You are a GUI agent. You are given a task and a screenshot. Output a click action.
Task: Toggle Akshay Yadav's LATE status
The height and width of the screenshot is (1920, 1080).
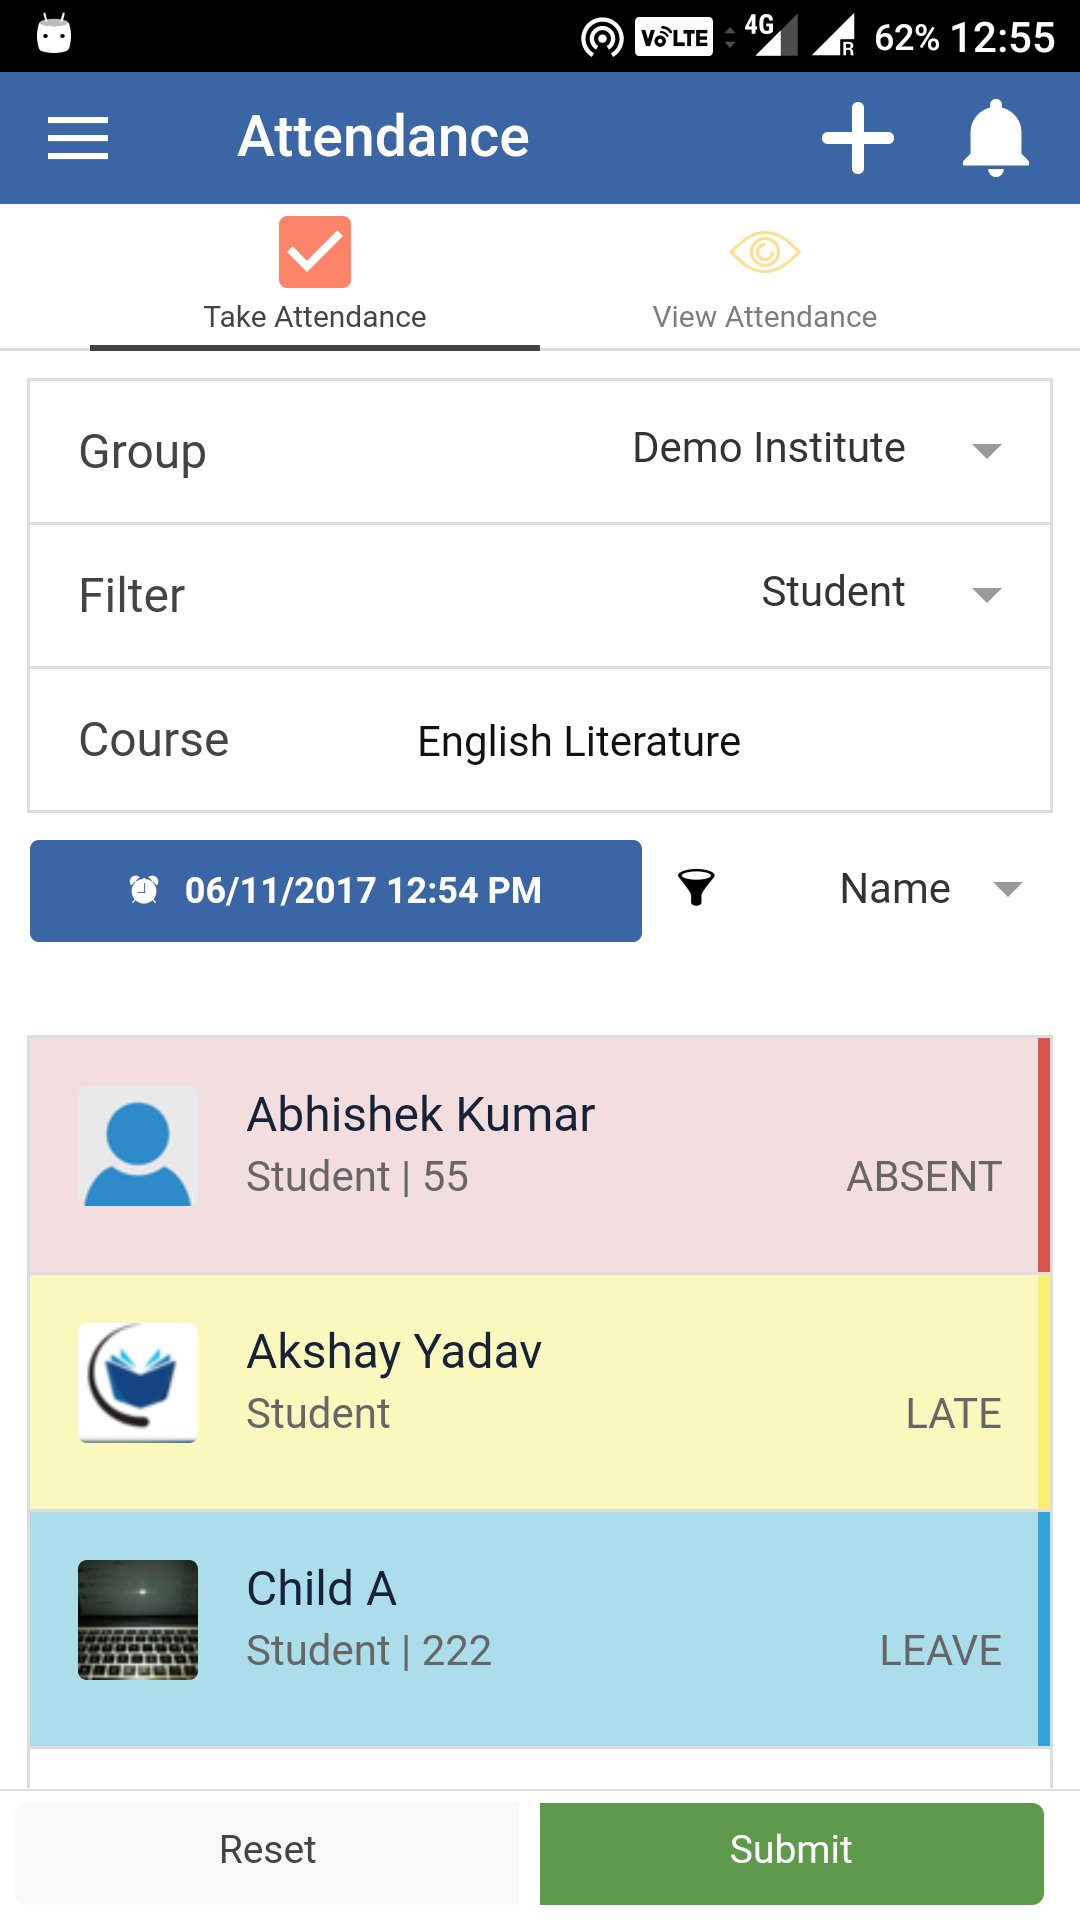954,1414
